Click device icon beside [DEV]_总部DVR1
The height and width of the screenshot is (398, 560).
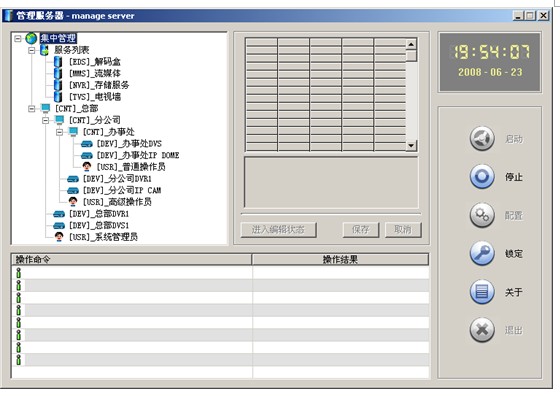[x=59, y=214]
